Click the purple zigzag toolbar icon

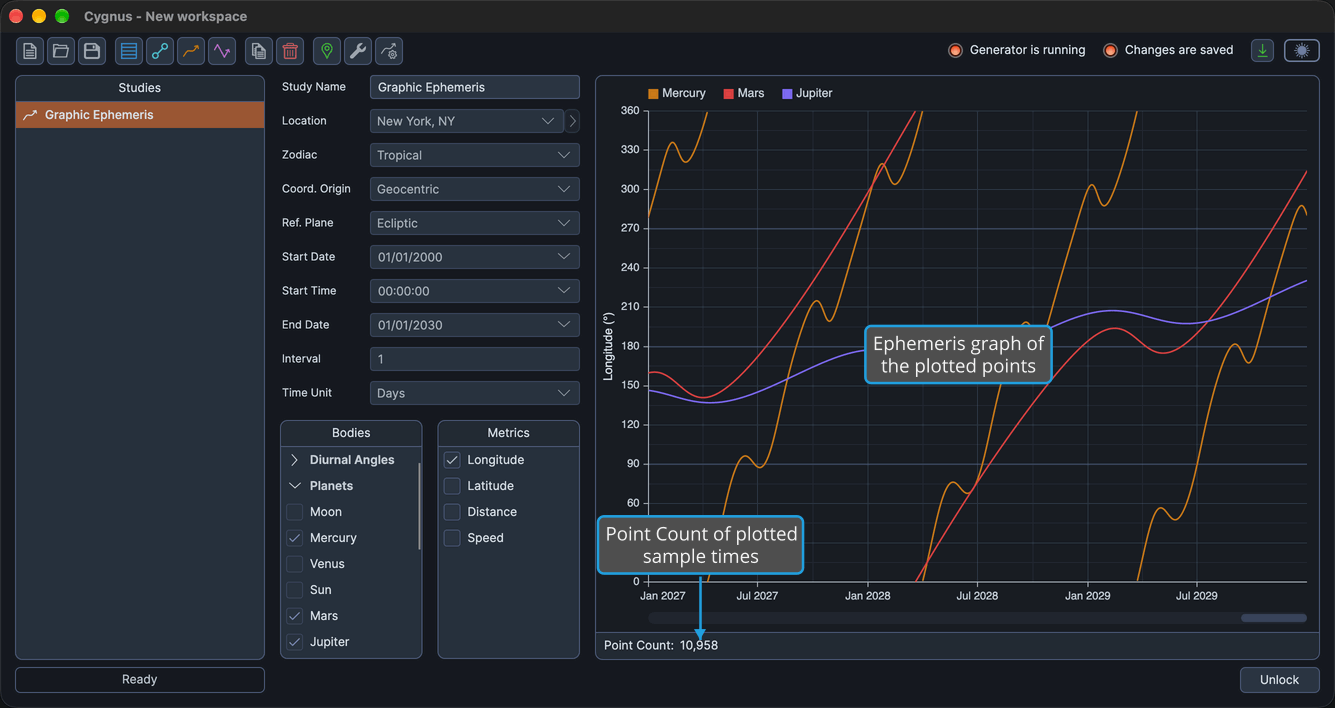[222, 51]
